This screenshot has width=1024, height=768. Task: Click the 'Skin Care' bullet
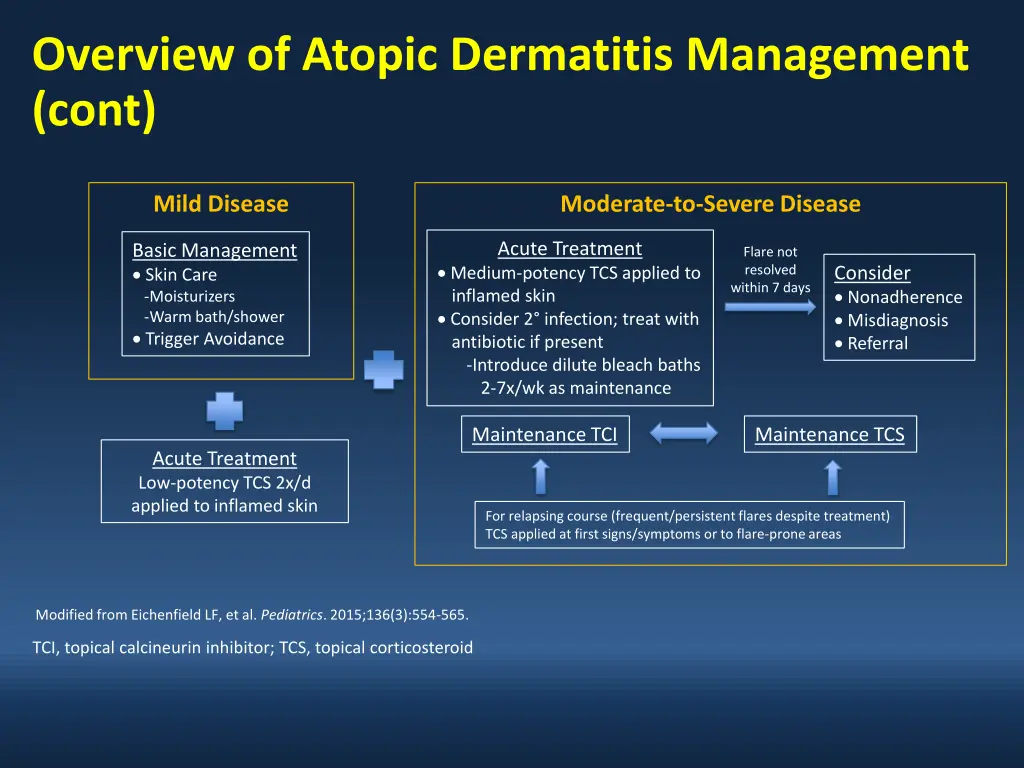click(x=174, y=275)
